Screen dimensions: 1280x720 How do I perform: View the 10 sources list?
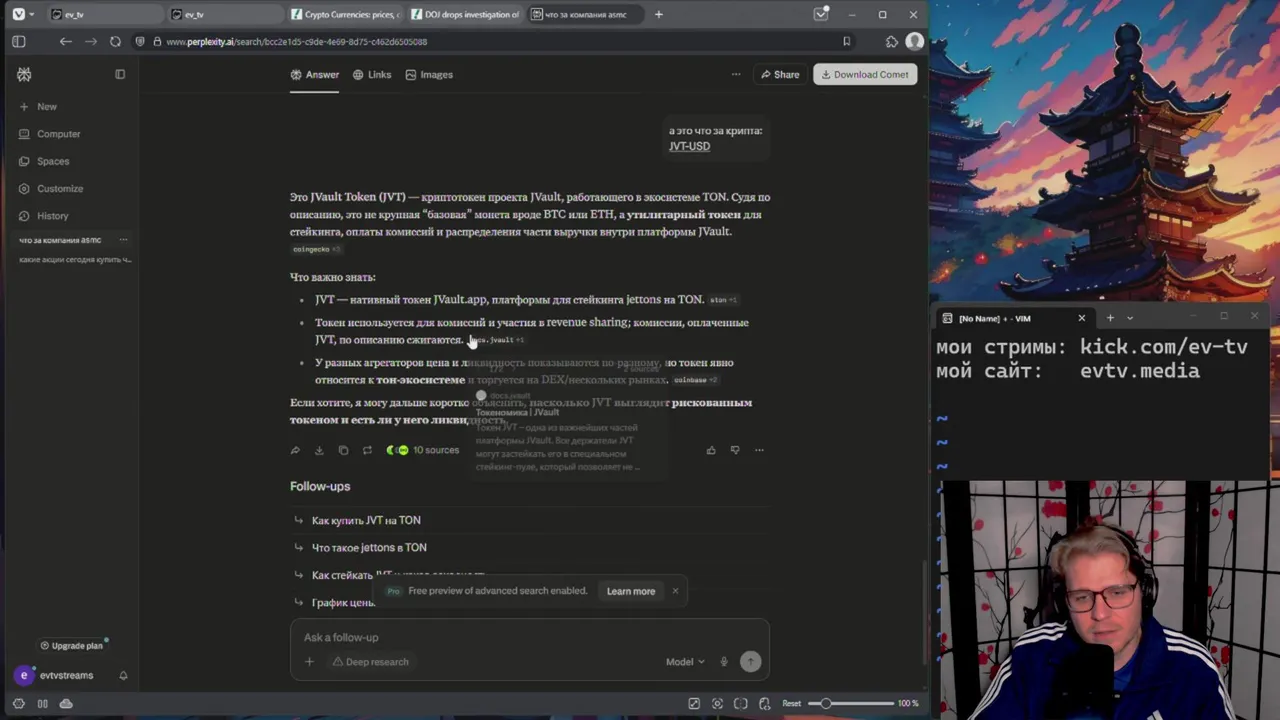tap(423, 450)
